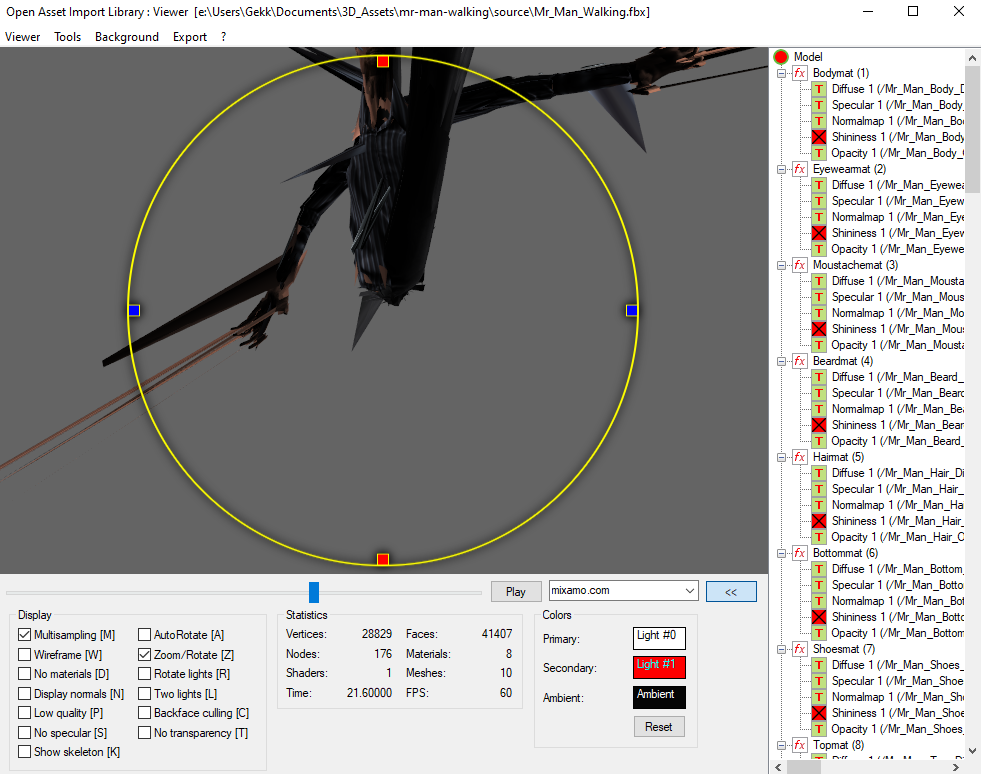Click the Moustachemat Shininess 1 missing texture icon

(819, 329)
